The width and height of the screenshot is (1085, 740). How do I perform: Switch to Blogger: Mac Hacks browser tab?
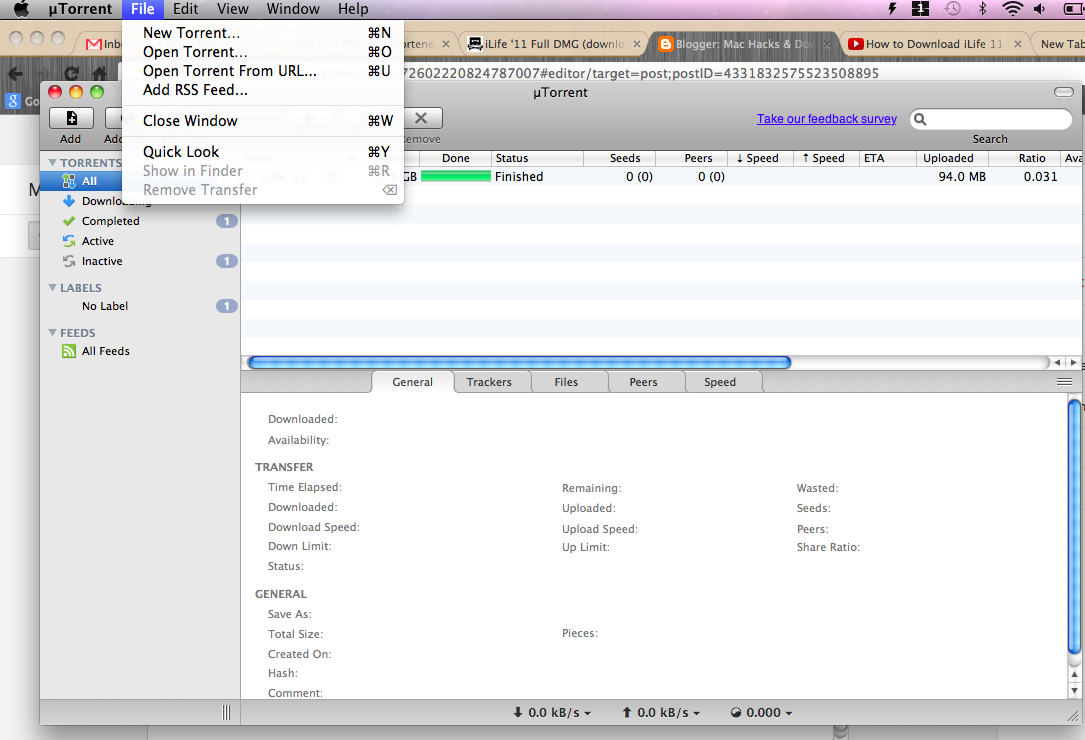(744, 44)
